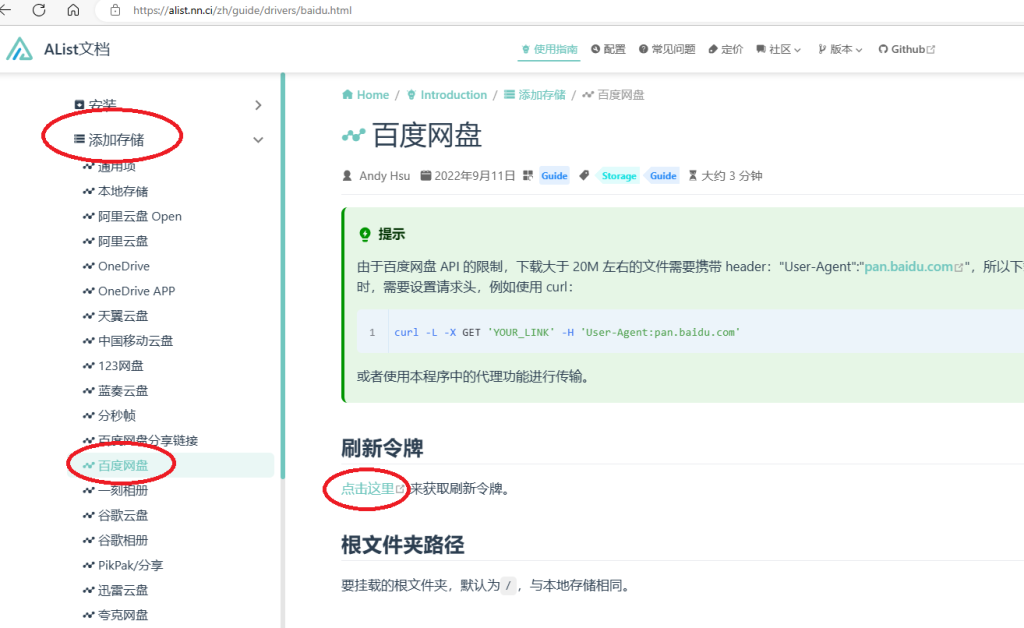This screenshot has width=1024, height=628.
Task: Click the Storage tag badge
Action: pos(618,176)
